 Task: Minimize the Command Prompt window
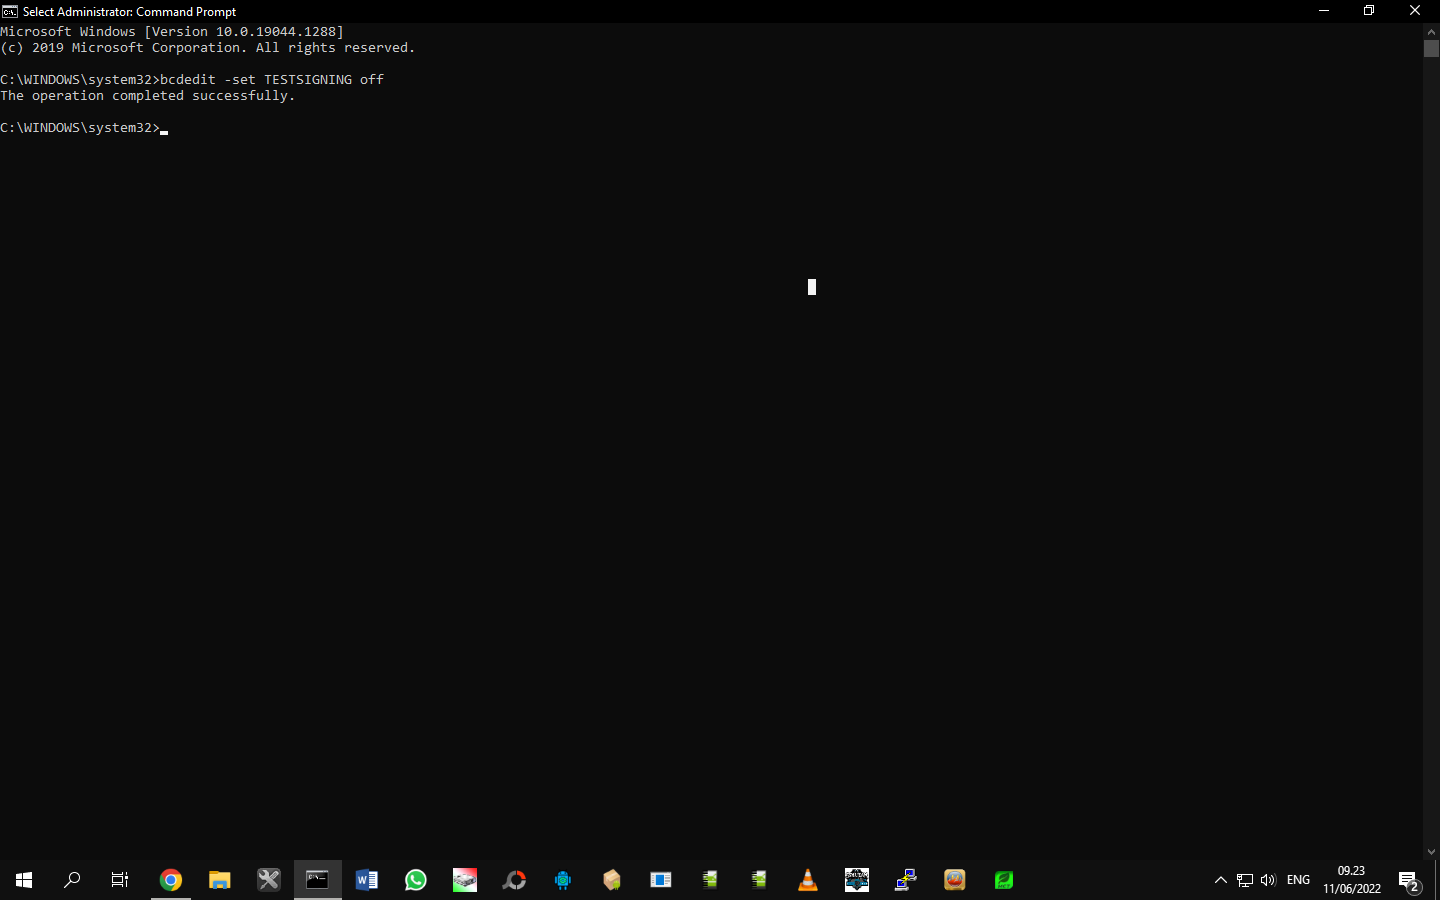click(x=1324, y=11)
